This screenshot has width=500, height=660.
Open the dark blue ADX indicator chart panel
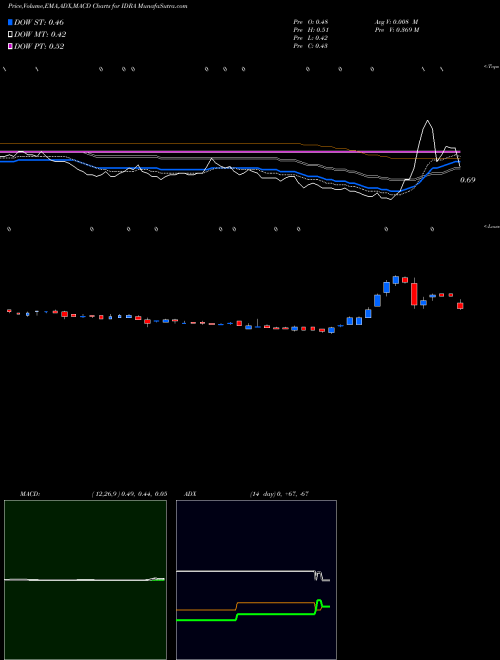pyautogui.click(x=256, y=580)
